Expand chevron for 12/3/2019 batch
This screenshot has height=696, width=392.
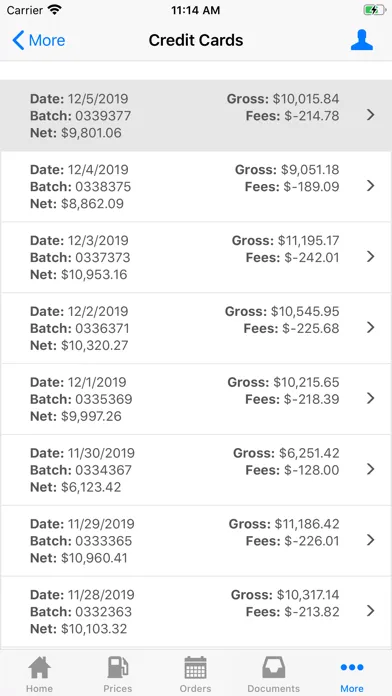point(371,257)
